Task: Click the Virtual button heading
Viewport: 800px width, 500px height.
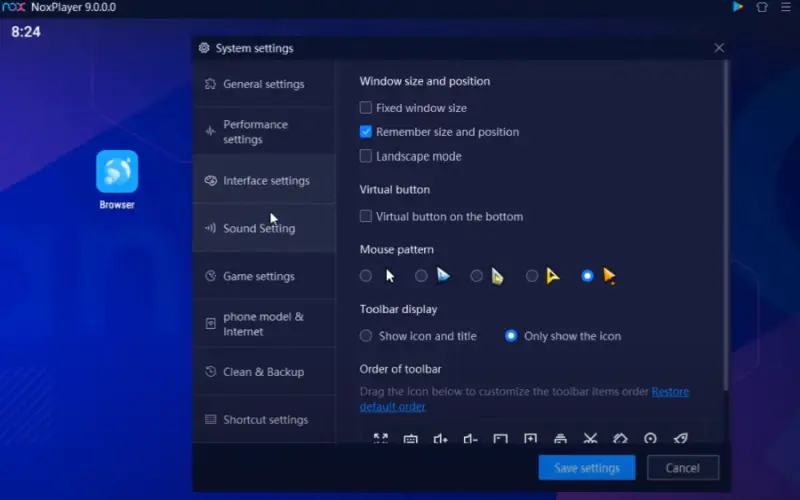Action: (x=394, y=189)
